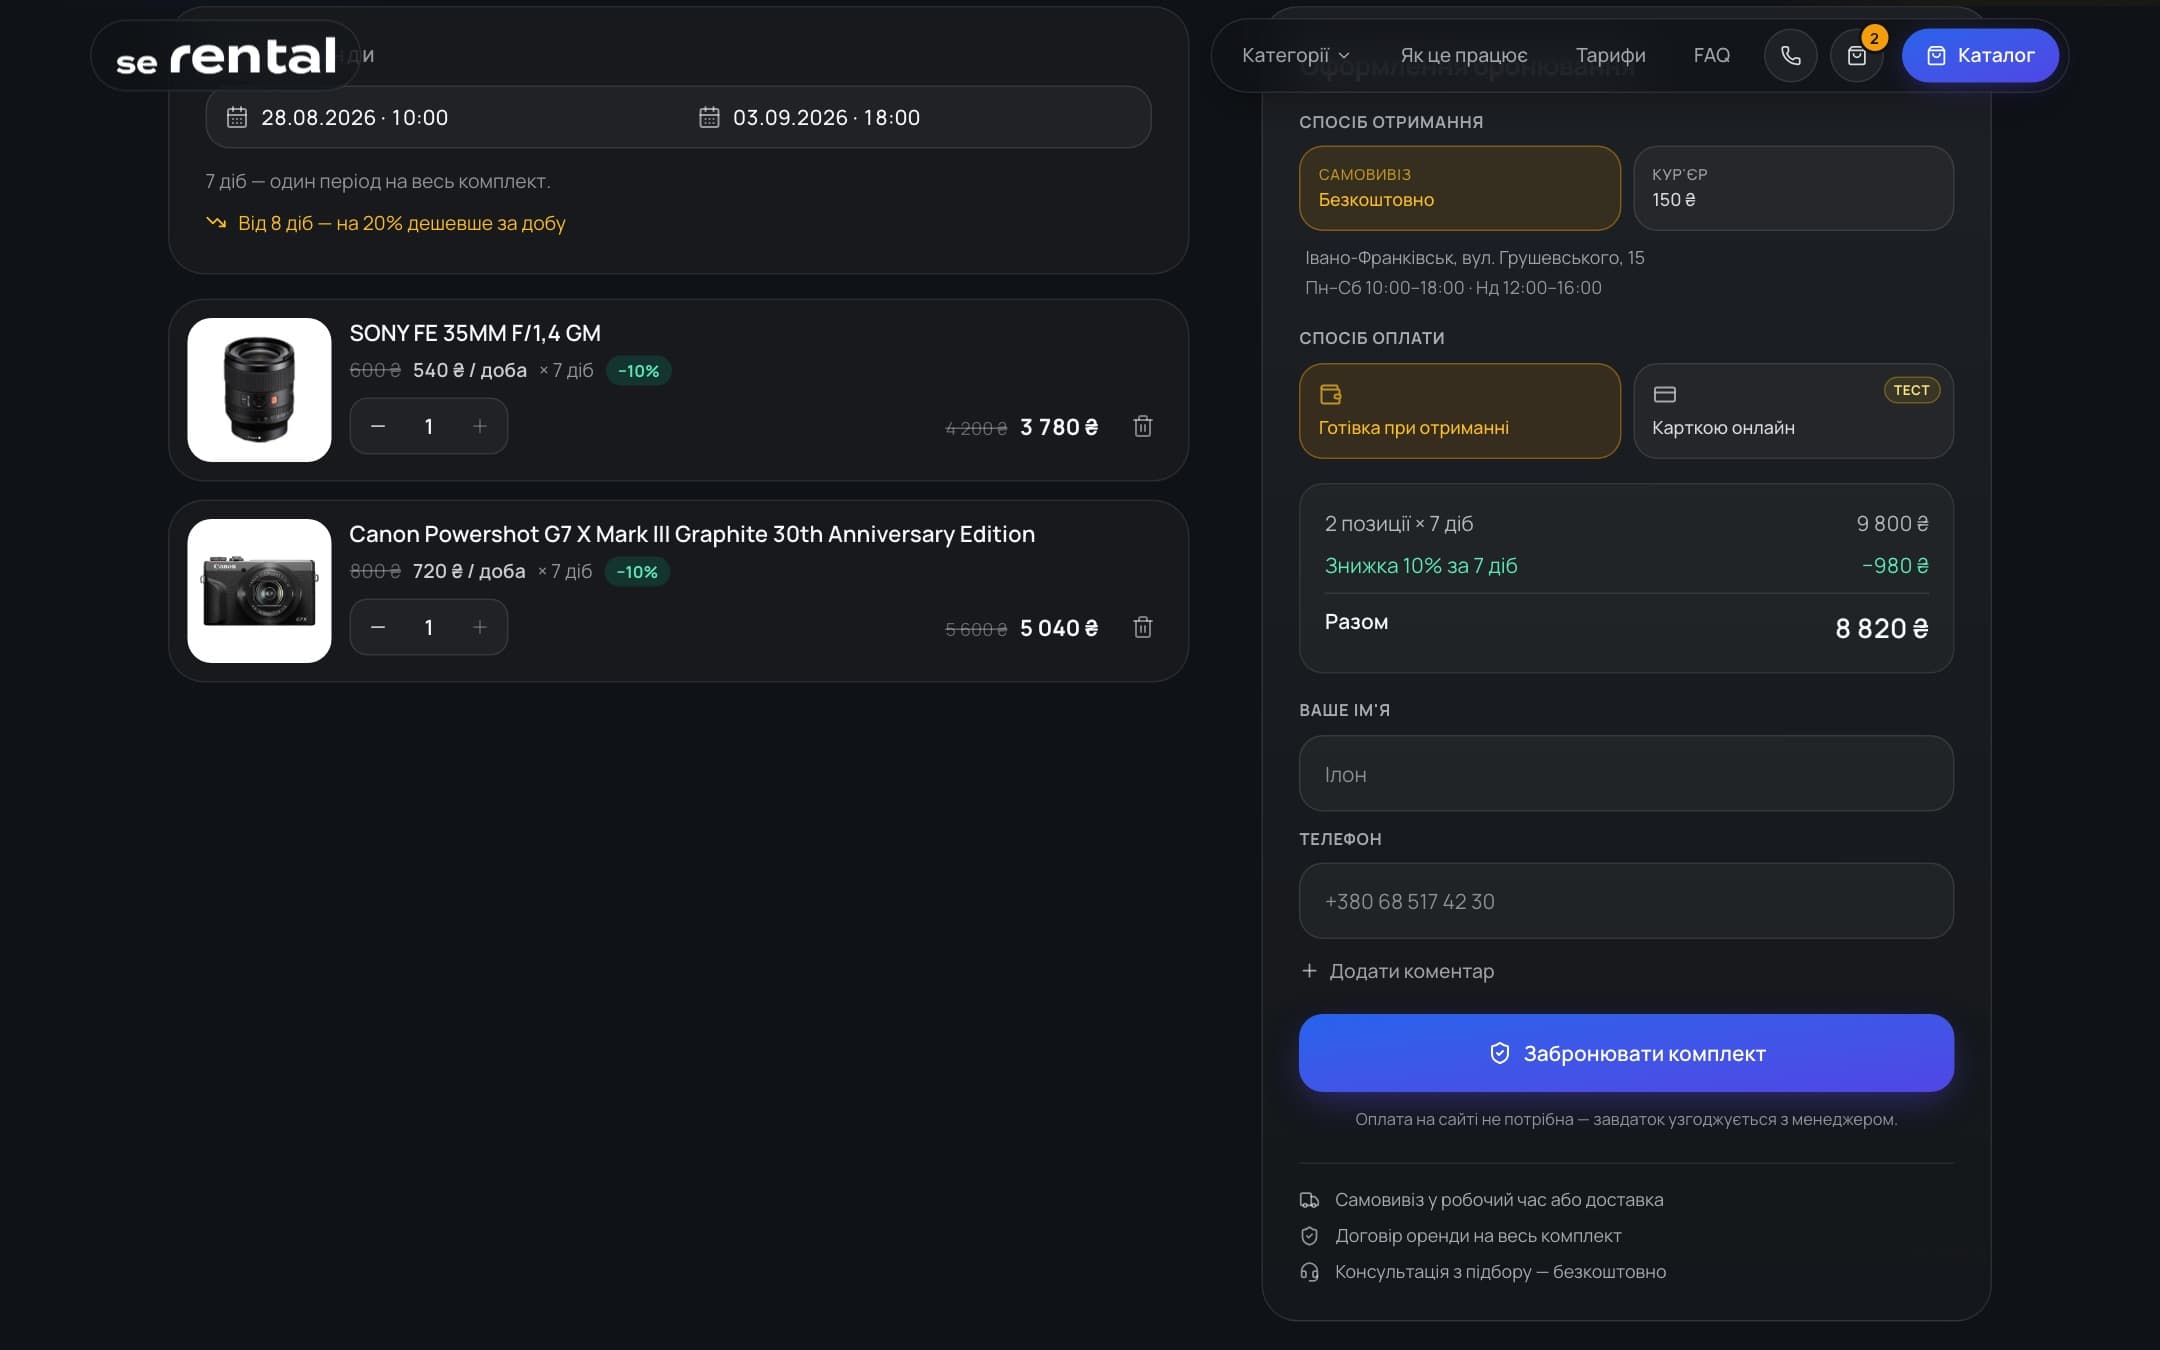Click the ТЕСТ badge on online card option
This screenshot has height=1350, width=2160.
tap(1911, 390)
